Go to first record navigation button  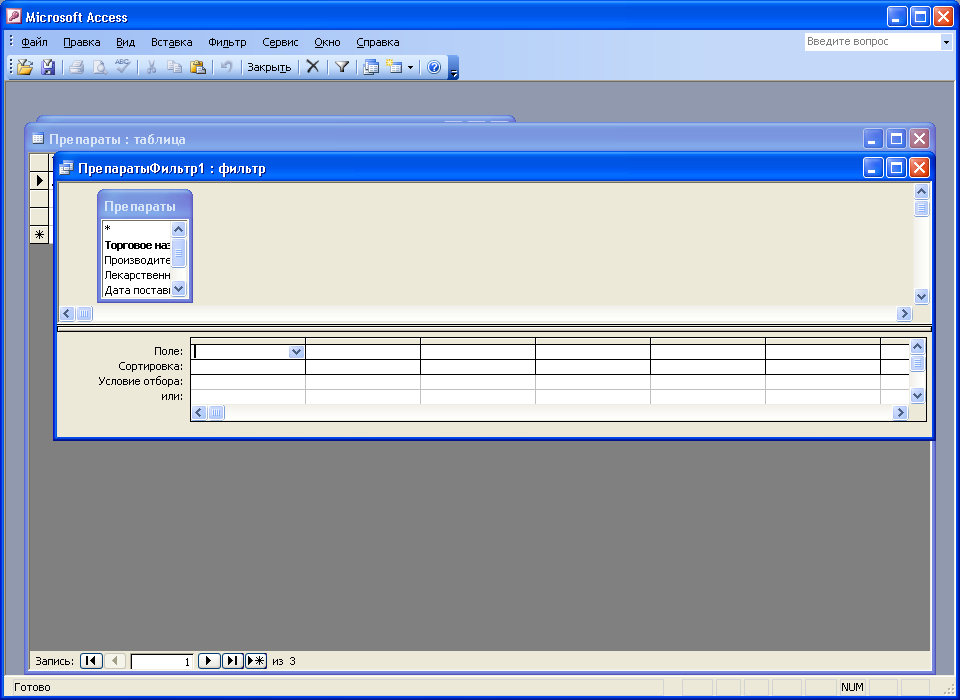[x=91, y=661]
